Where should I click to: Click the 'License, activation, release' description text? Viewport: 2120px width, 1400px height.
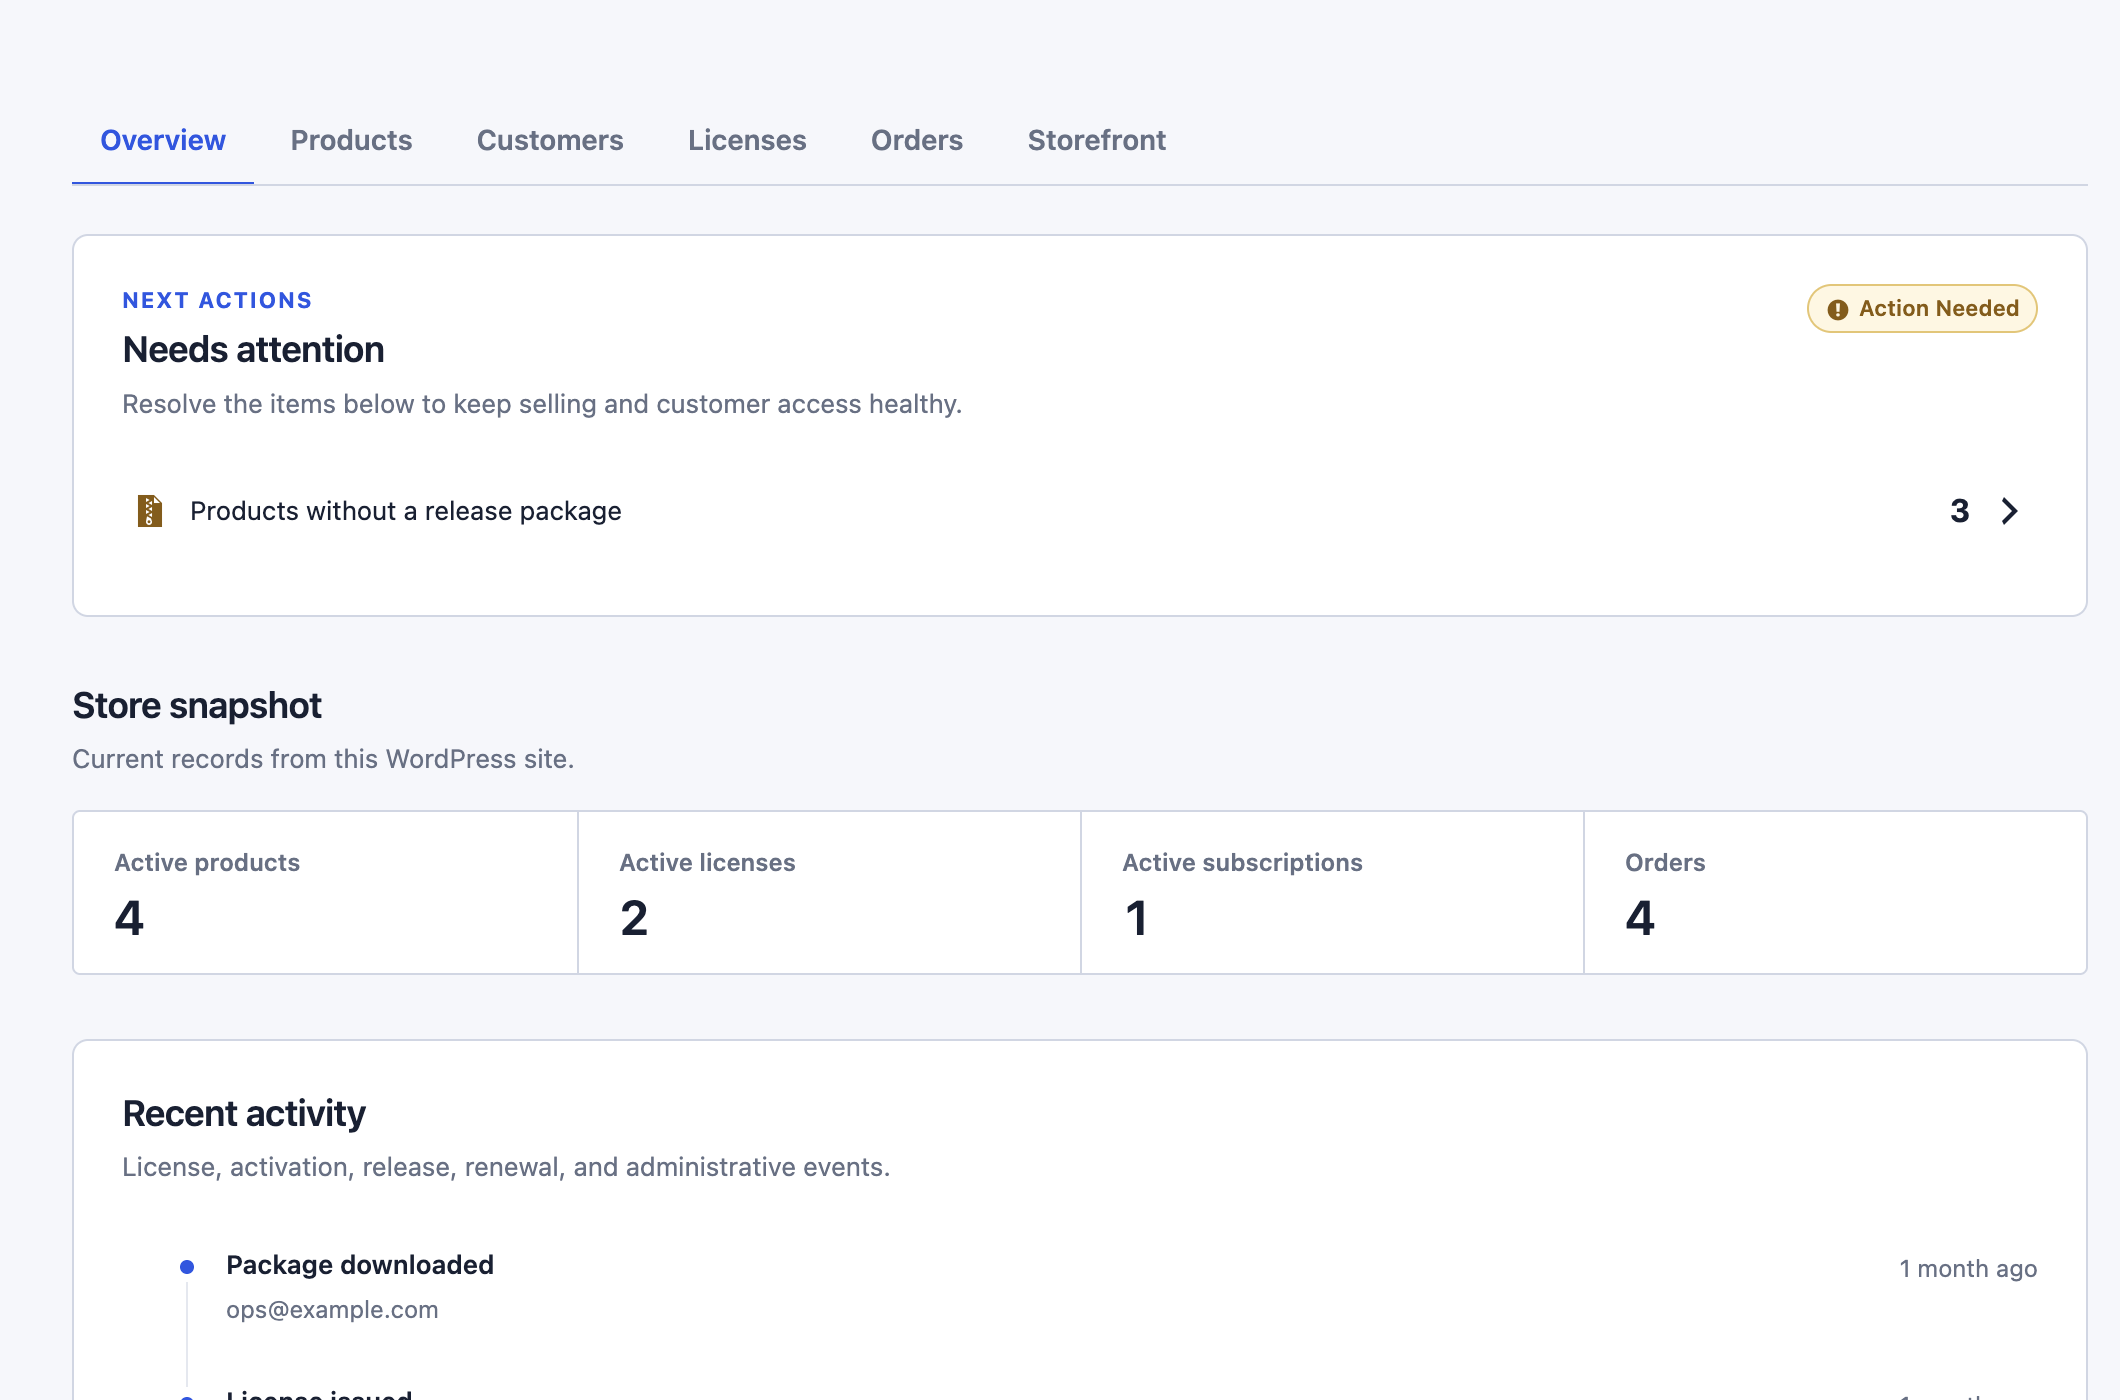point(506,1167)
